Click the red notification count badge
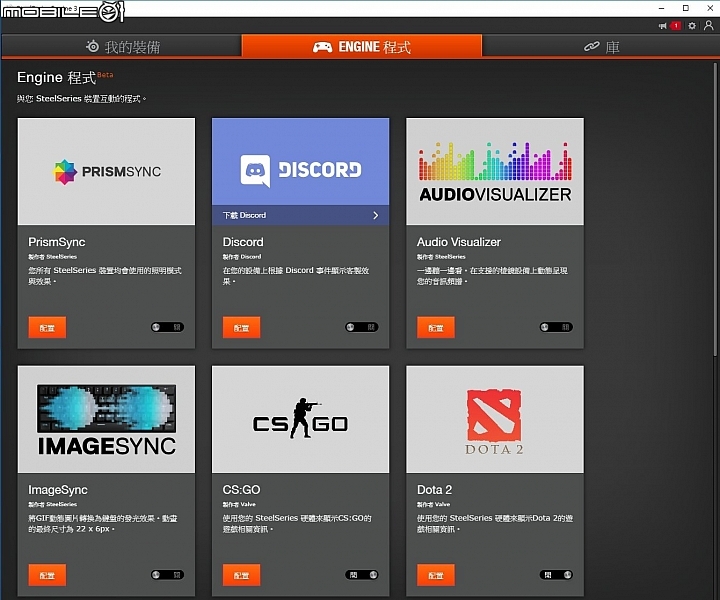The width and height of the screenshot is (720, 600). (675, 26)
